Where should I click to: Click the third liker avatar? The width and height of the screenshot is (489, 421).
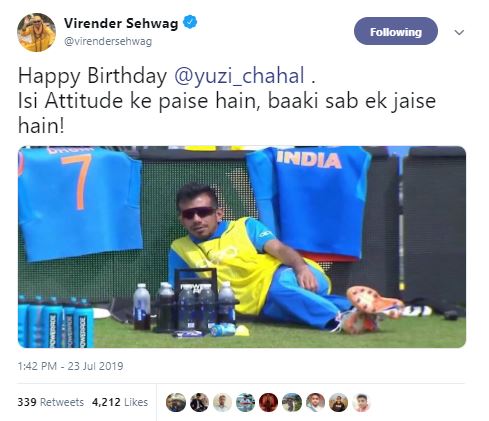(x=222, y=402)
